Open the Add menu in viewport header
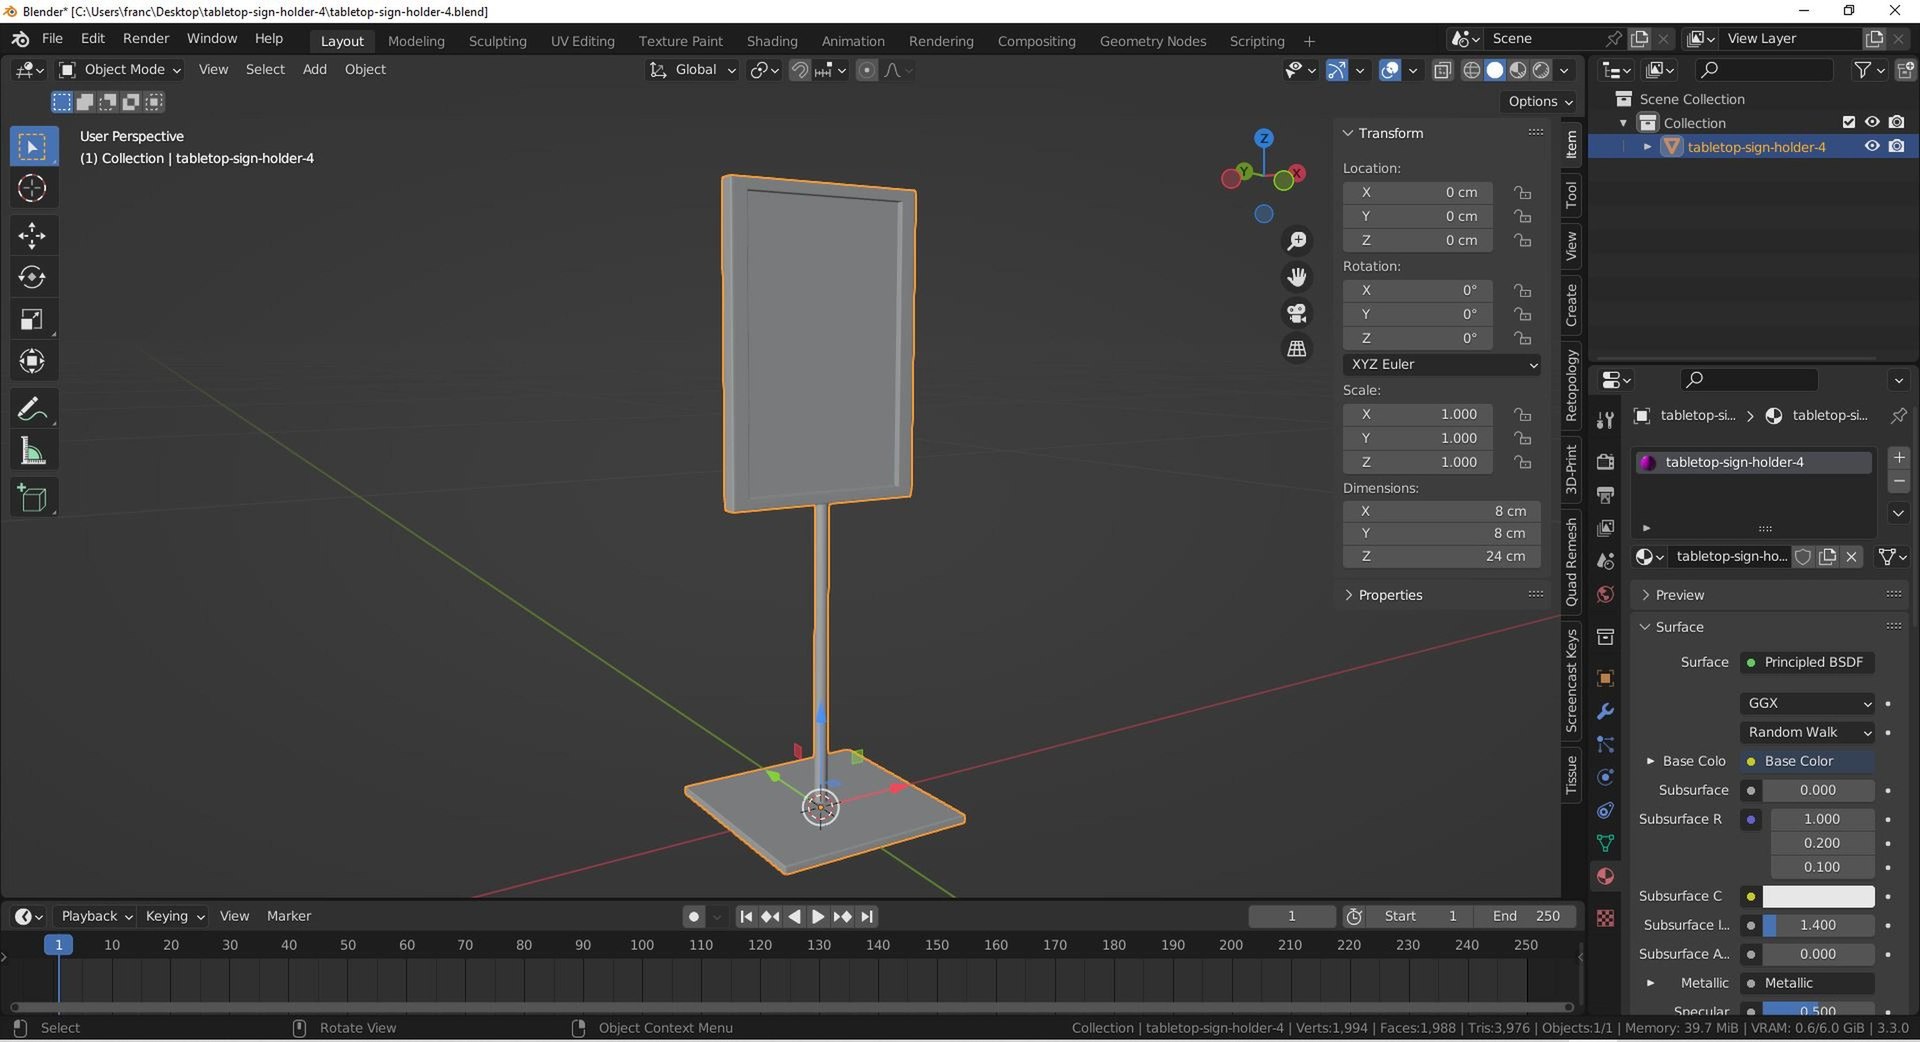This screenshot has height=1042, width=1920. click(x=314, y=69)
